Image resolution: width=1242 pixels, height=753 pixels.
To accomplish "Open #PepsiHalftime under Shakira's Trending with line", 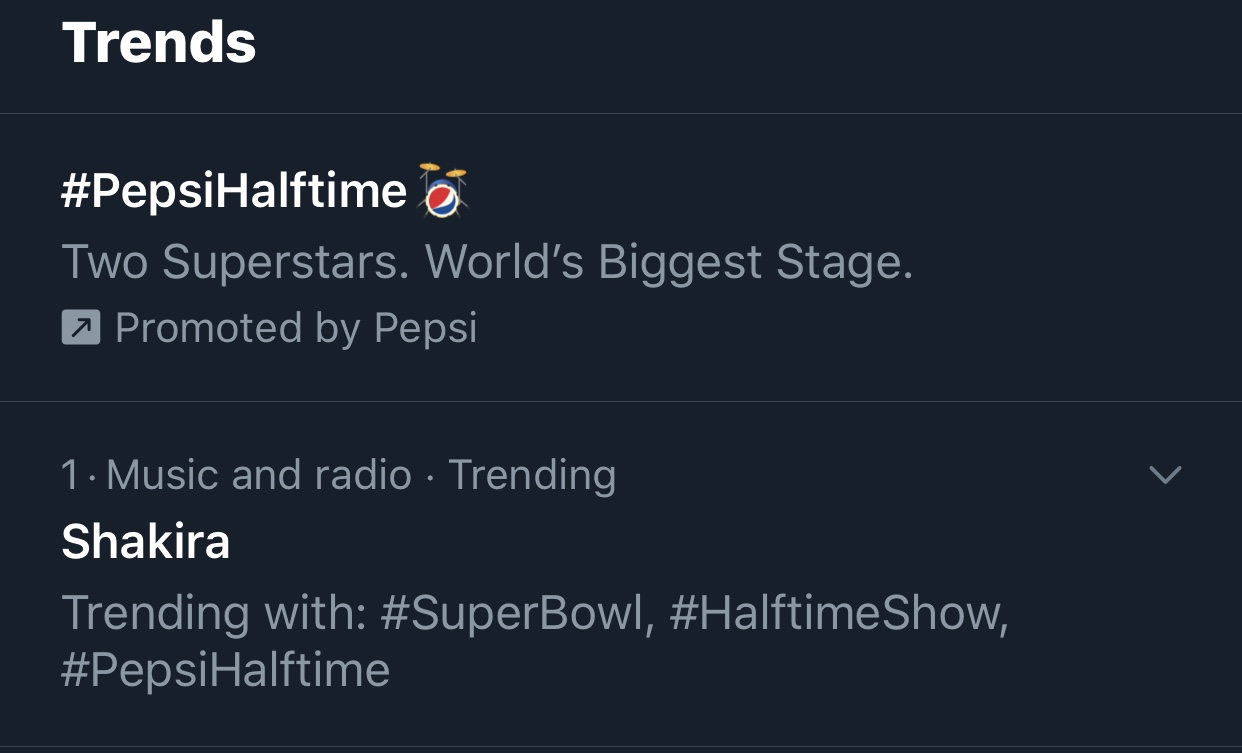I will coord(226,669).
